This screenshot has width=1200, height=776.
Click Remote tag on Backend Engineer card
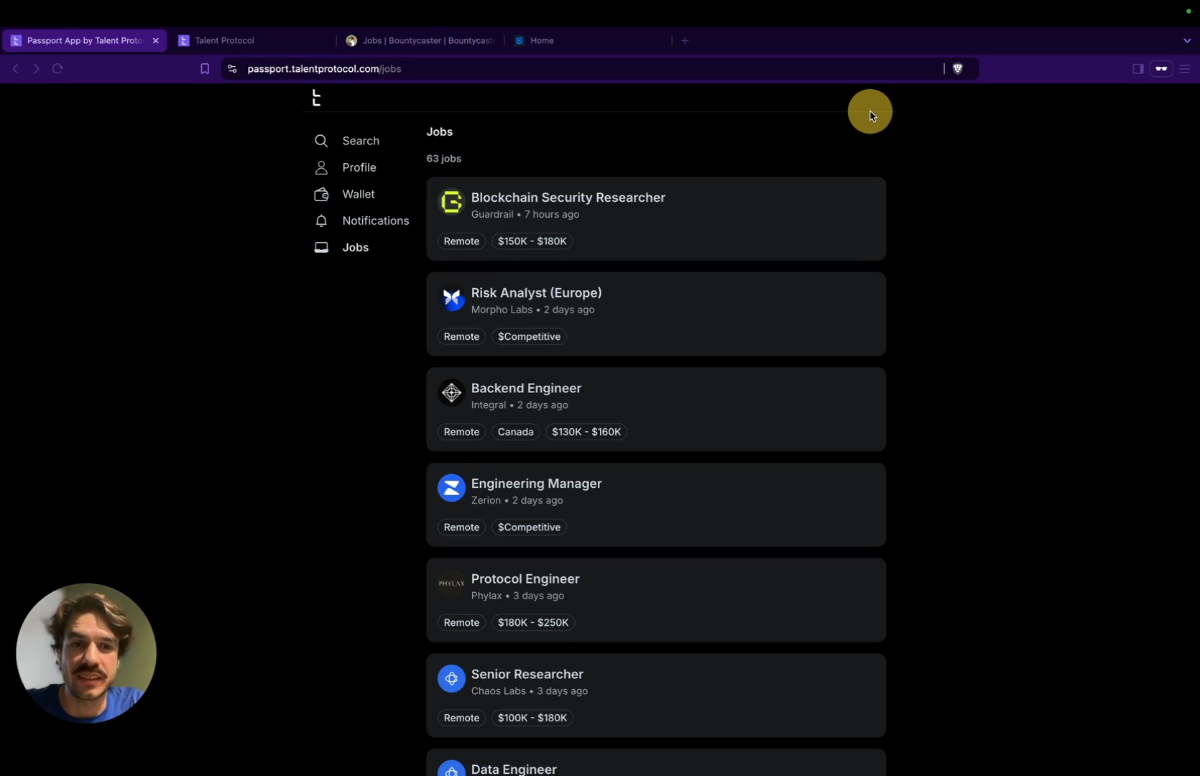coord(462,432)
